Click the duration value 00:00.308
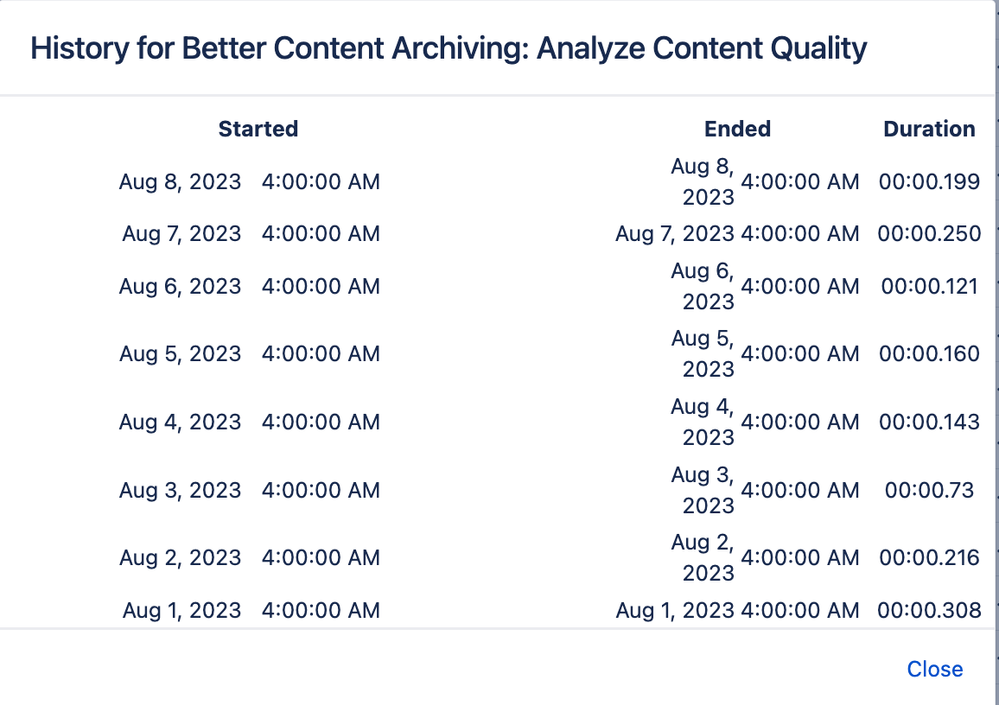Screen dimensions: 999x705 tap(929, 610)
